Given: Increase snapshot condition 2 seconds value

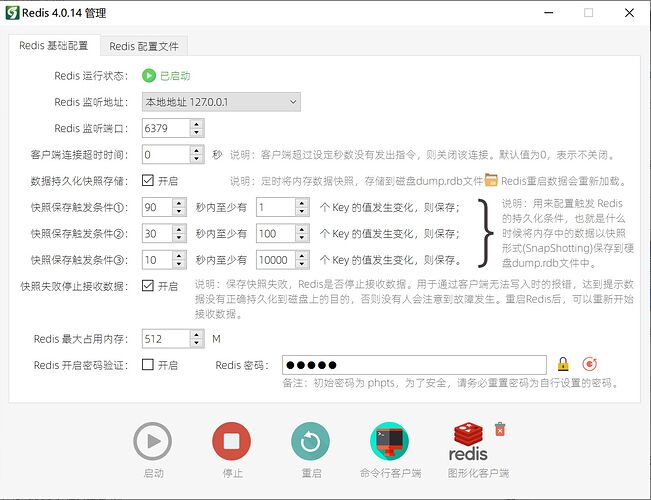Looking at the screenshot, I should [179, 229].
